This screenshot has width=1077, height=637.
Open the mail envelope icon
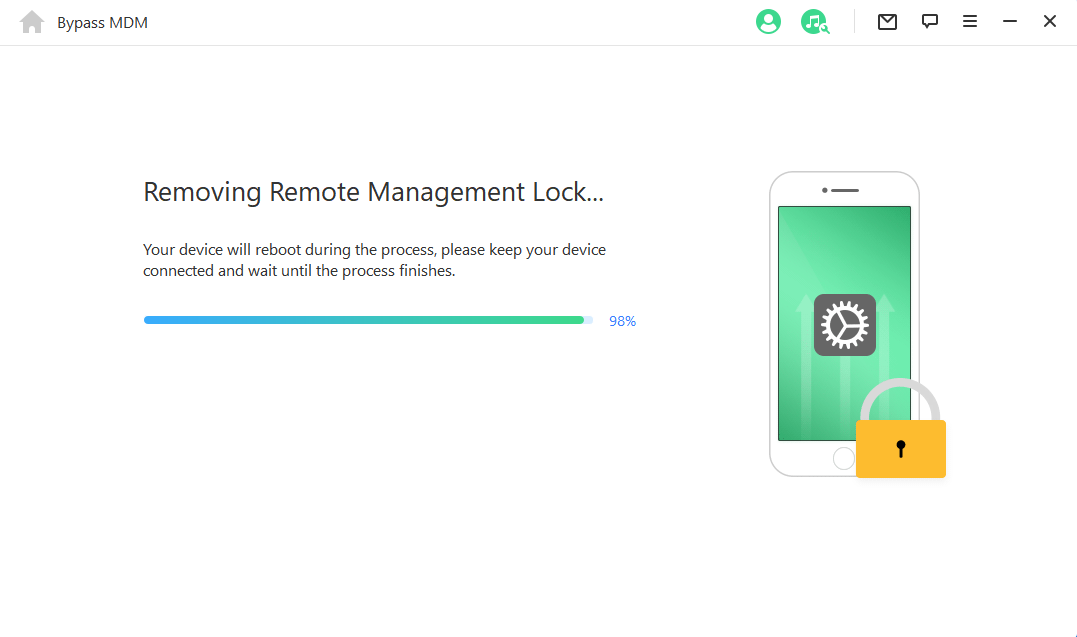click(887, 22)
